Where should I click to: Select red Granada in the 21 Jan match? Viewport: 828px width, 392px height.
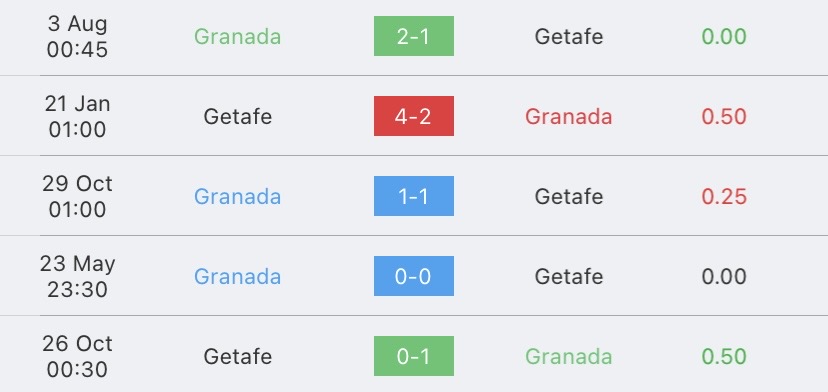569,116
